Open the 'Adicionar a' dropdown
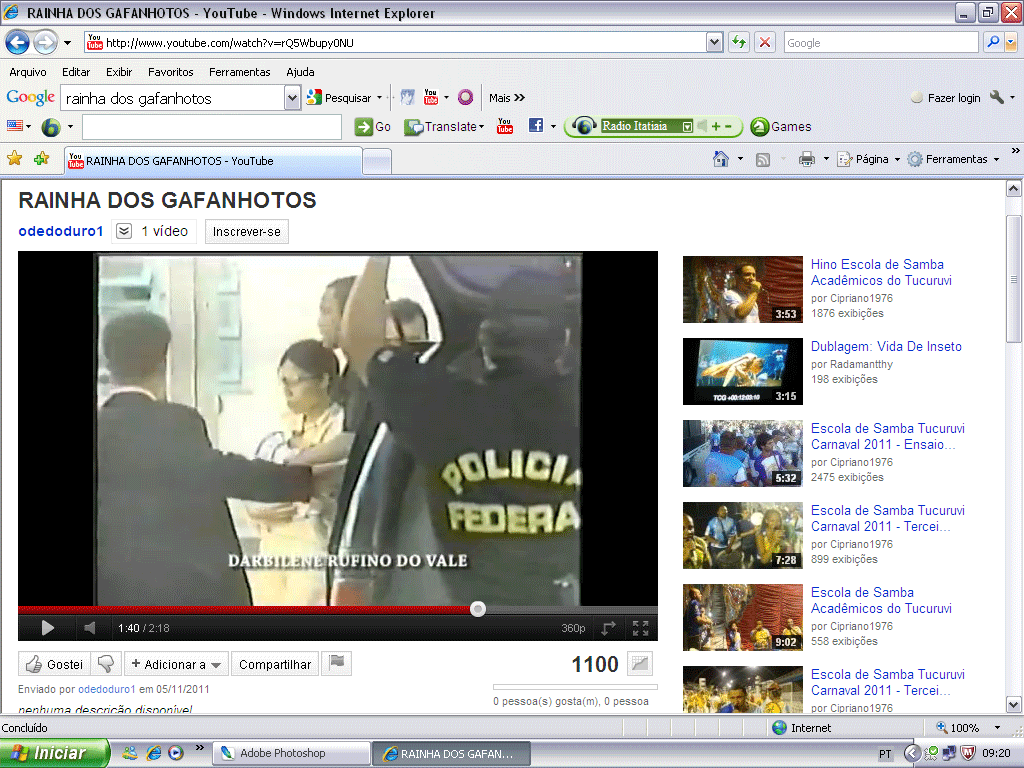The width and height of the screenshot is (1024, 768). coord(175,664)
